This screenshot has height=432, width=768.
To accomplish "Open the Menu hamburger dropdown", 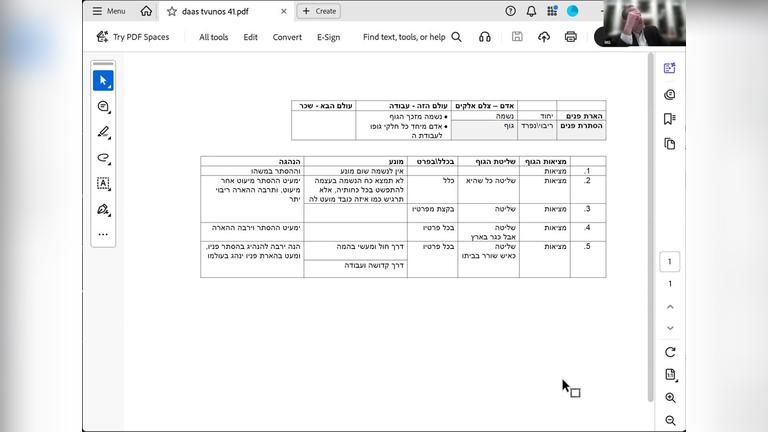I will coord(109,11).
